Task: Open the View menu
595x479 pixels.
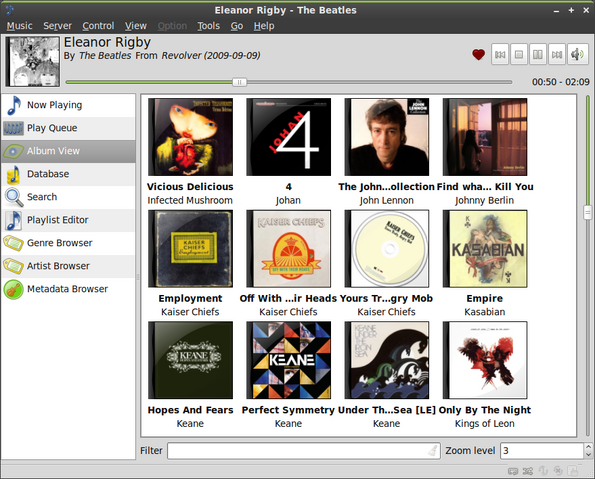Action: point(136,26)
